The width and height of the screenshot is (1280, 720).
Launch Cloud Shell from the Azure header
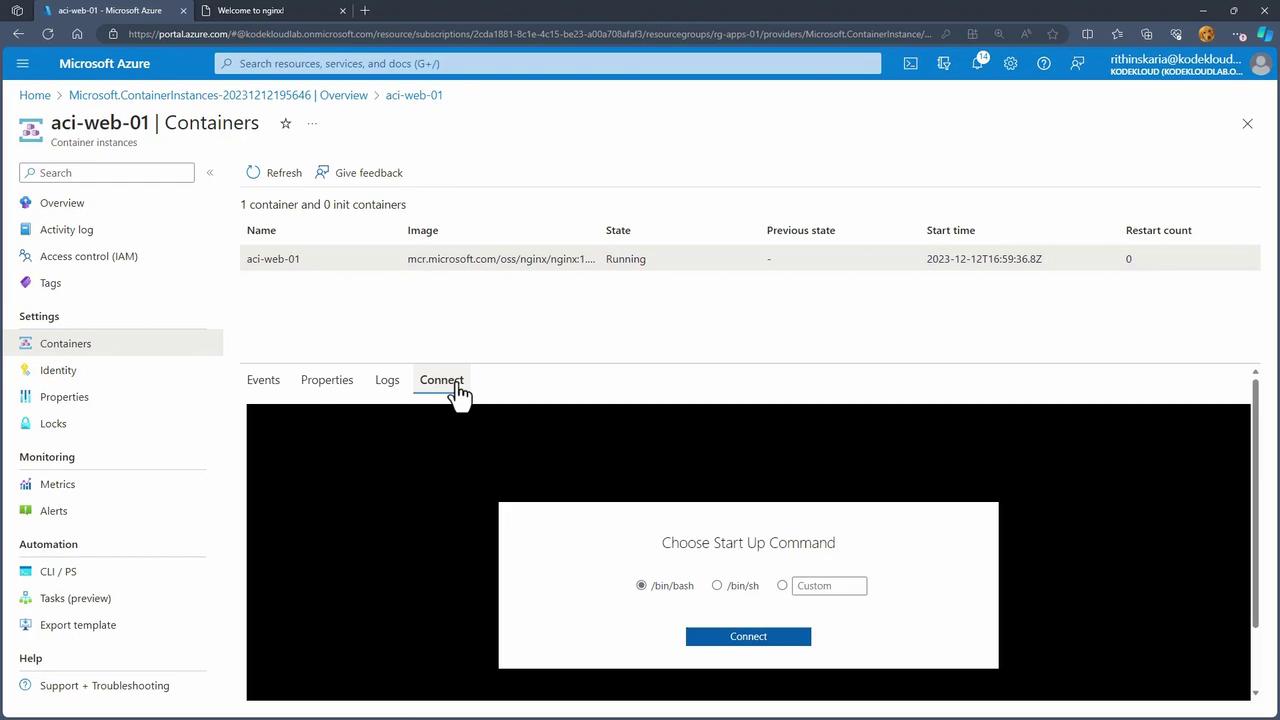910,63
